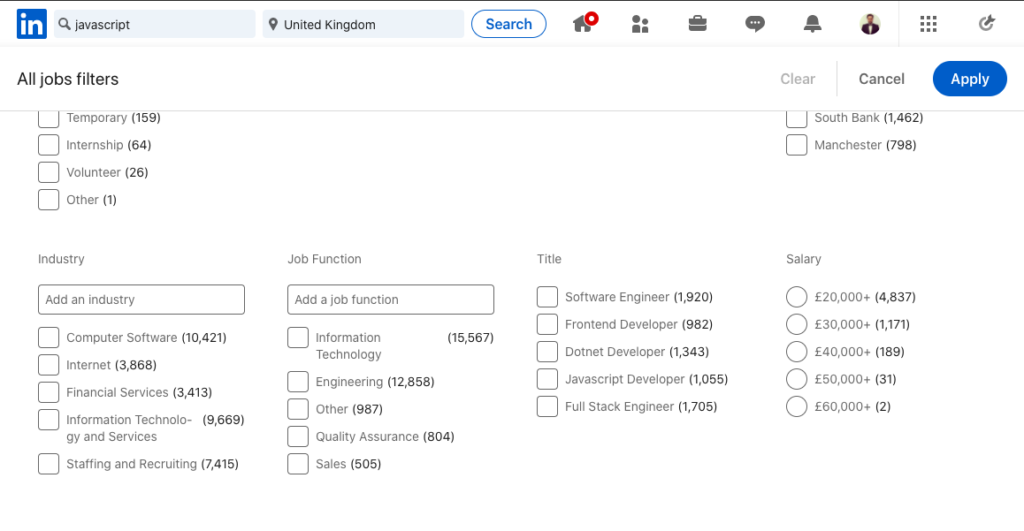The width and height of the screenshot is (1024, 531).
Task: Open the Jobs briefcase icon
Action: click(698, 24)
